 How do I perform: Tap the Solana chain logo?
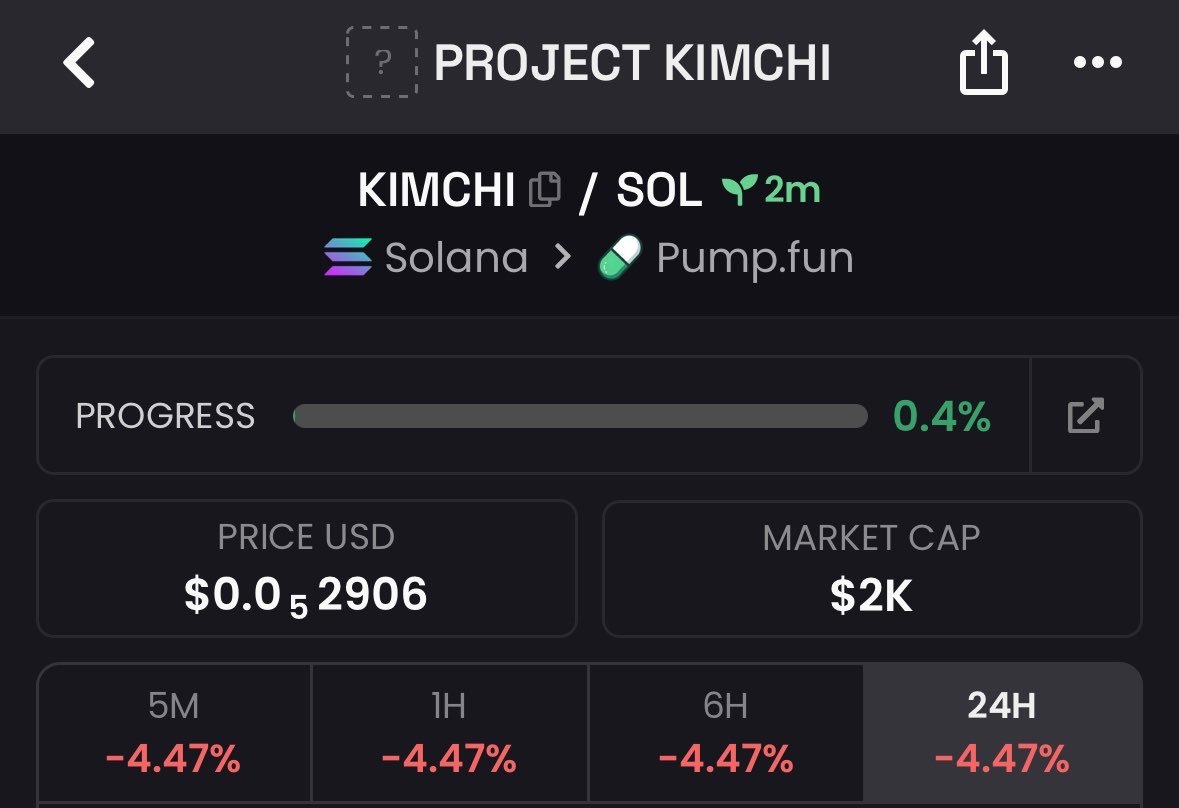coord(348,257)
